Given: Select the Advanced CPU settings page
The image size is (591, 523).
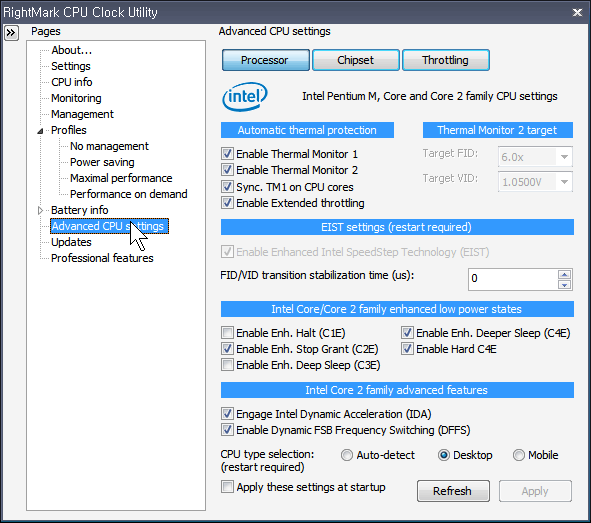Looking at the screenshot, I should [109, 226].
